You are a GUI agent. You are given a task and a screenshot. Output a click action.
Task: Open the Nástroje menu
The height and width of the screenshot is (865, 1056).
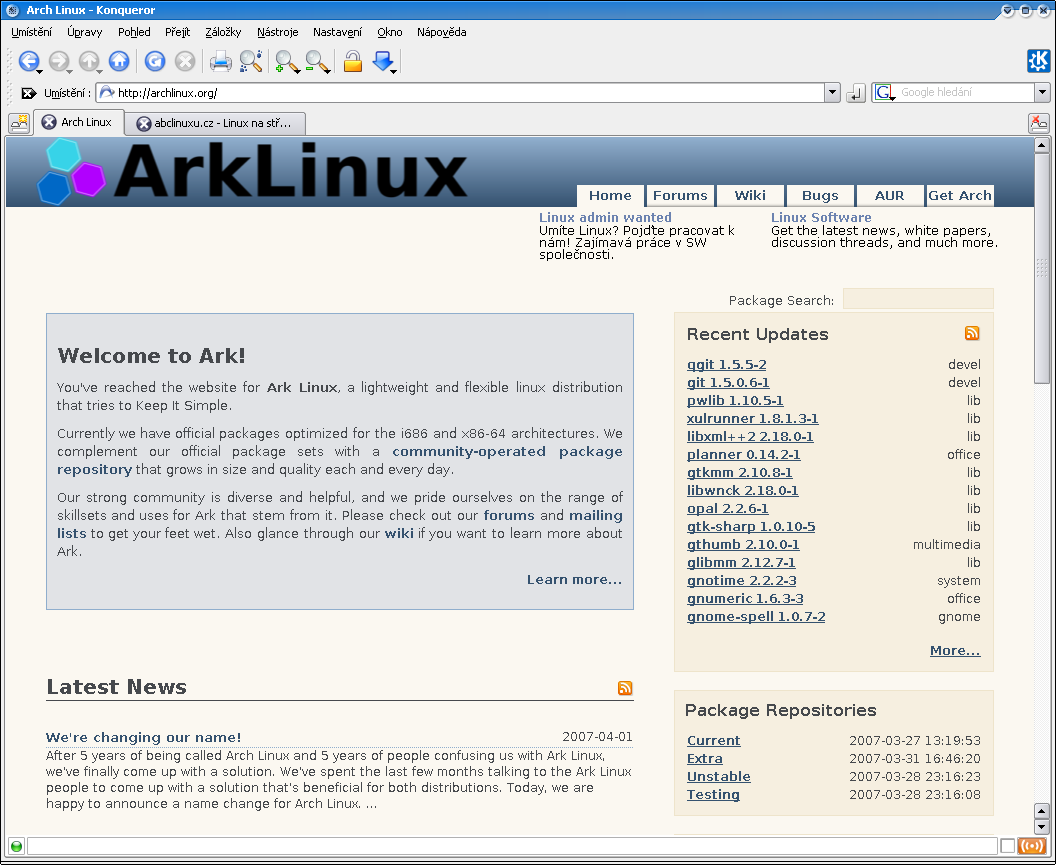[277, 32]
